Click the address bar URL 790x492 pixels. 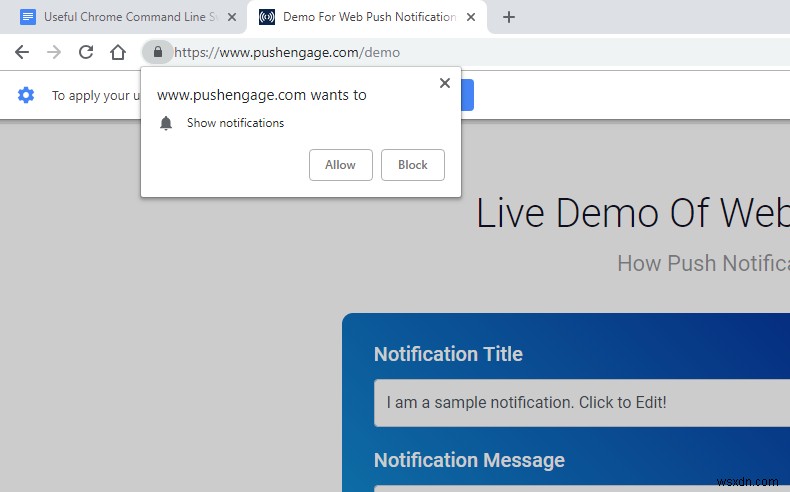(x=287, y=52)
